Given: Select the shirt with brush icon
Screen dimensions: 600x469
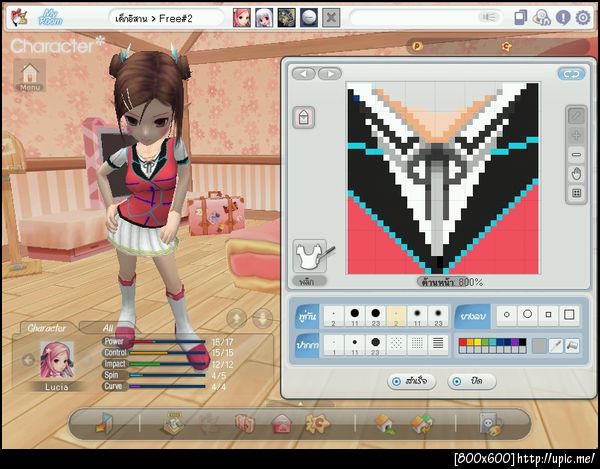Looking at the screenshot, I should click(x=310, y=256).
